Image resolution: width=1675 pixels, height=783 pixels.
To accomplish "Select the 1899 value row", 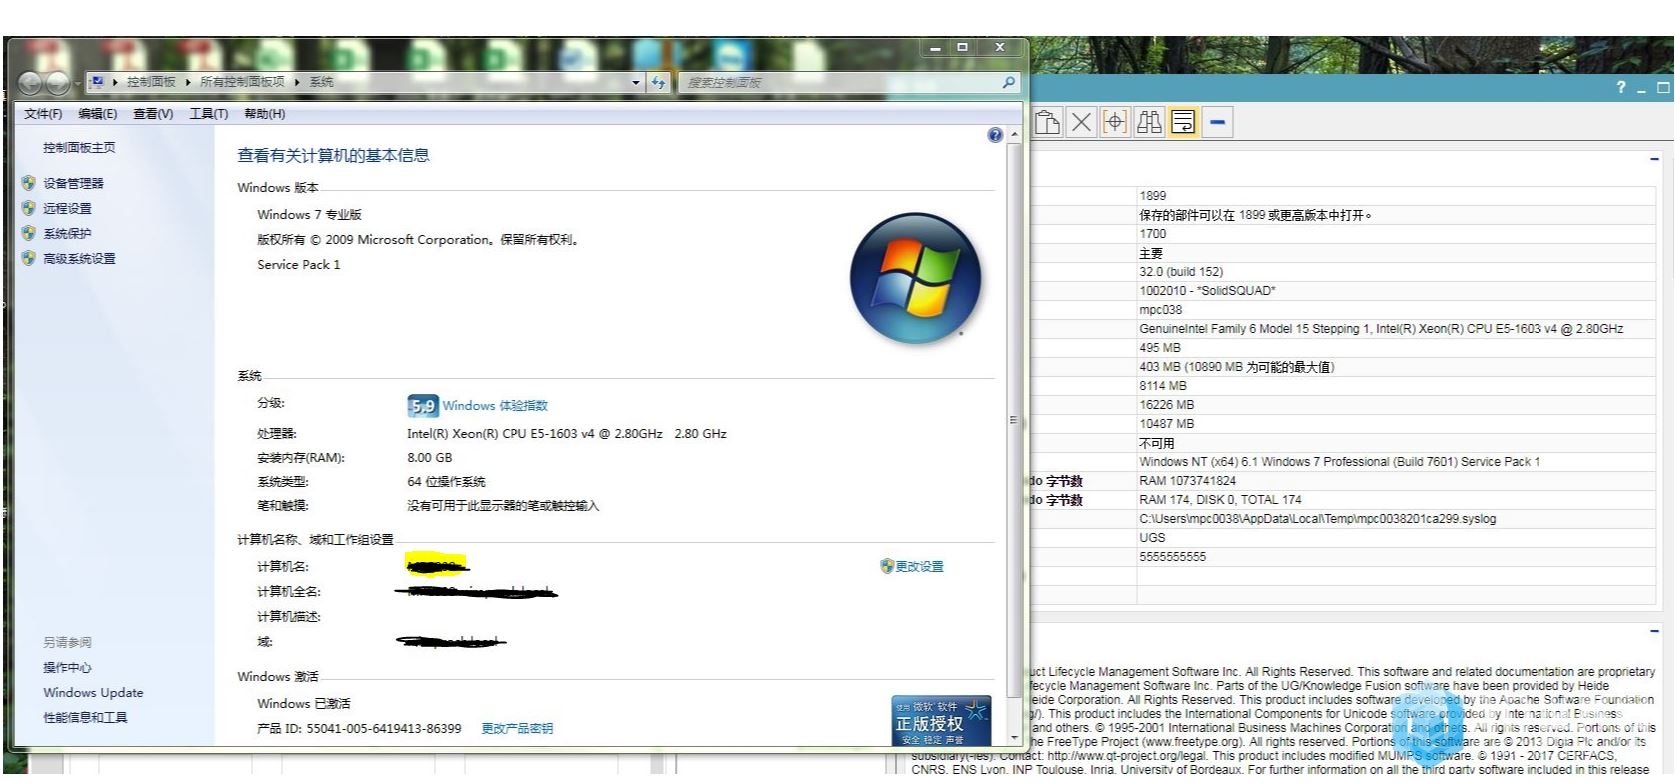I will click(x=1396, y=196).
